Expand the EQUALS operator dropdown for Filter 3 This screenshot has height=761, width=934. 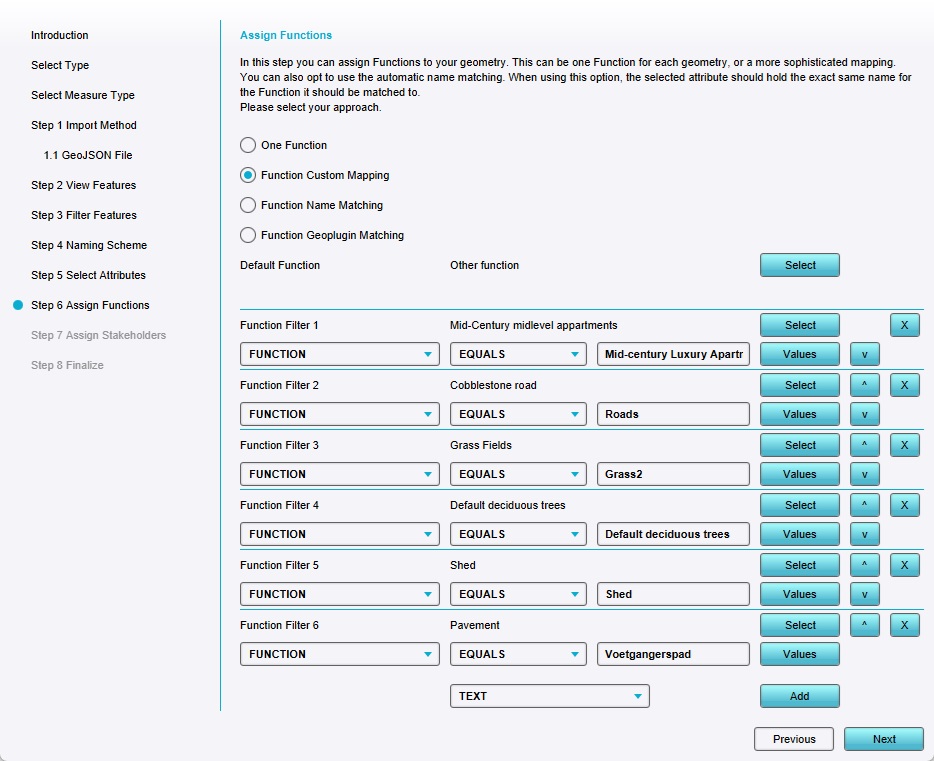point(518,474)
